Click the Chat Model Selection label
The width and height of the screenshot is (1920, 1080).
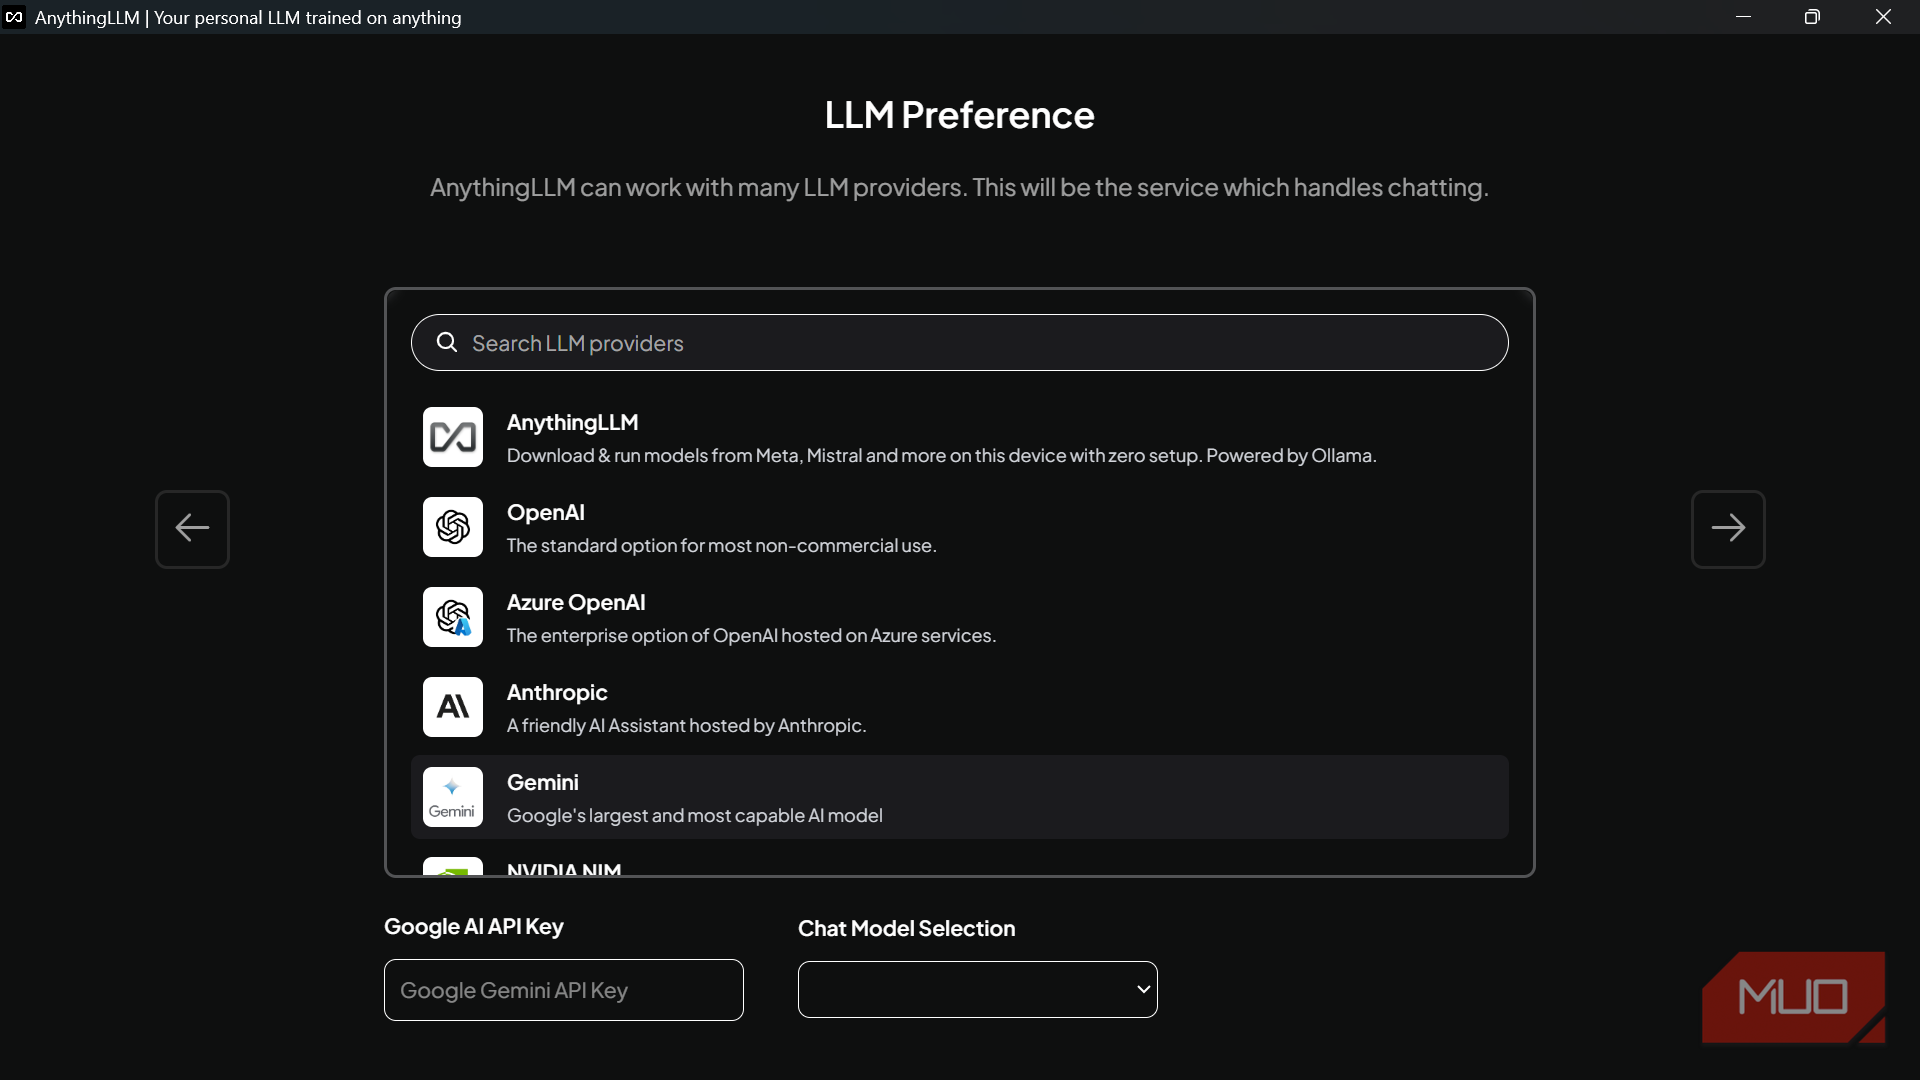coord(907,929)
